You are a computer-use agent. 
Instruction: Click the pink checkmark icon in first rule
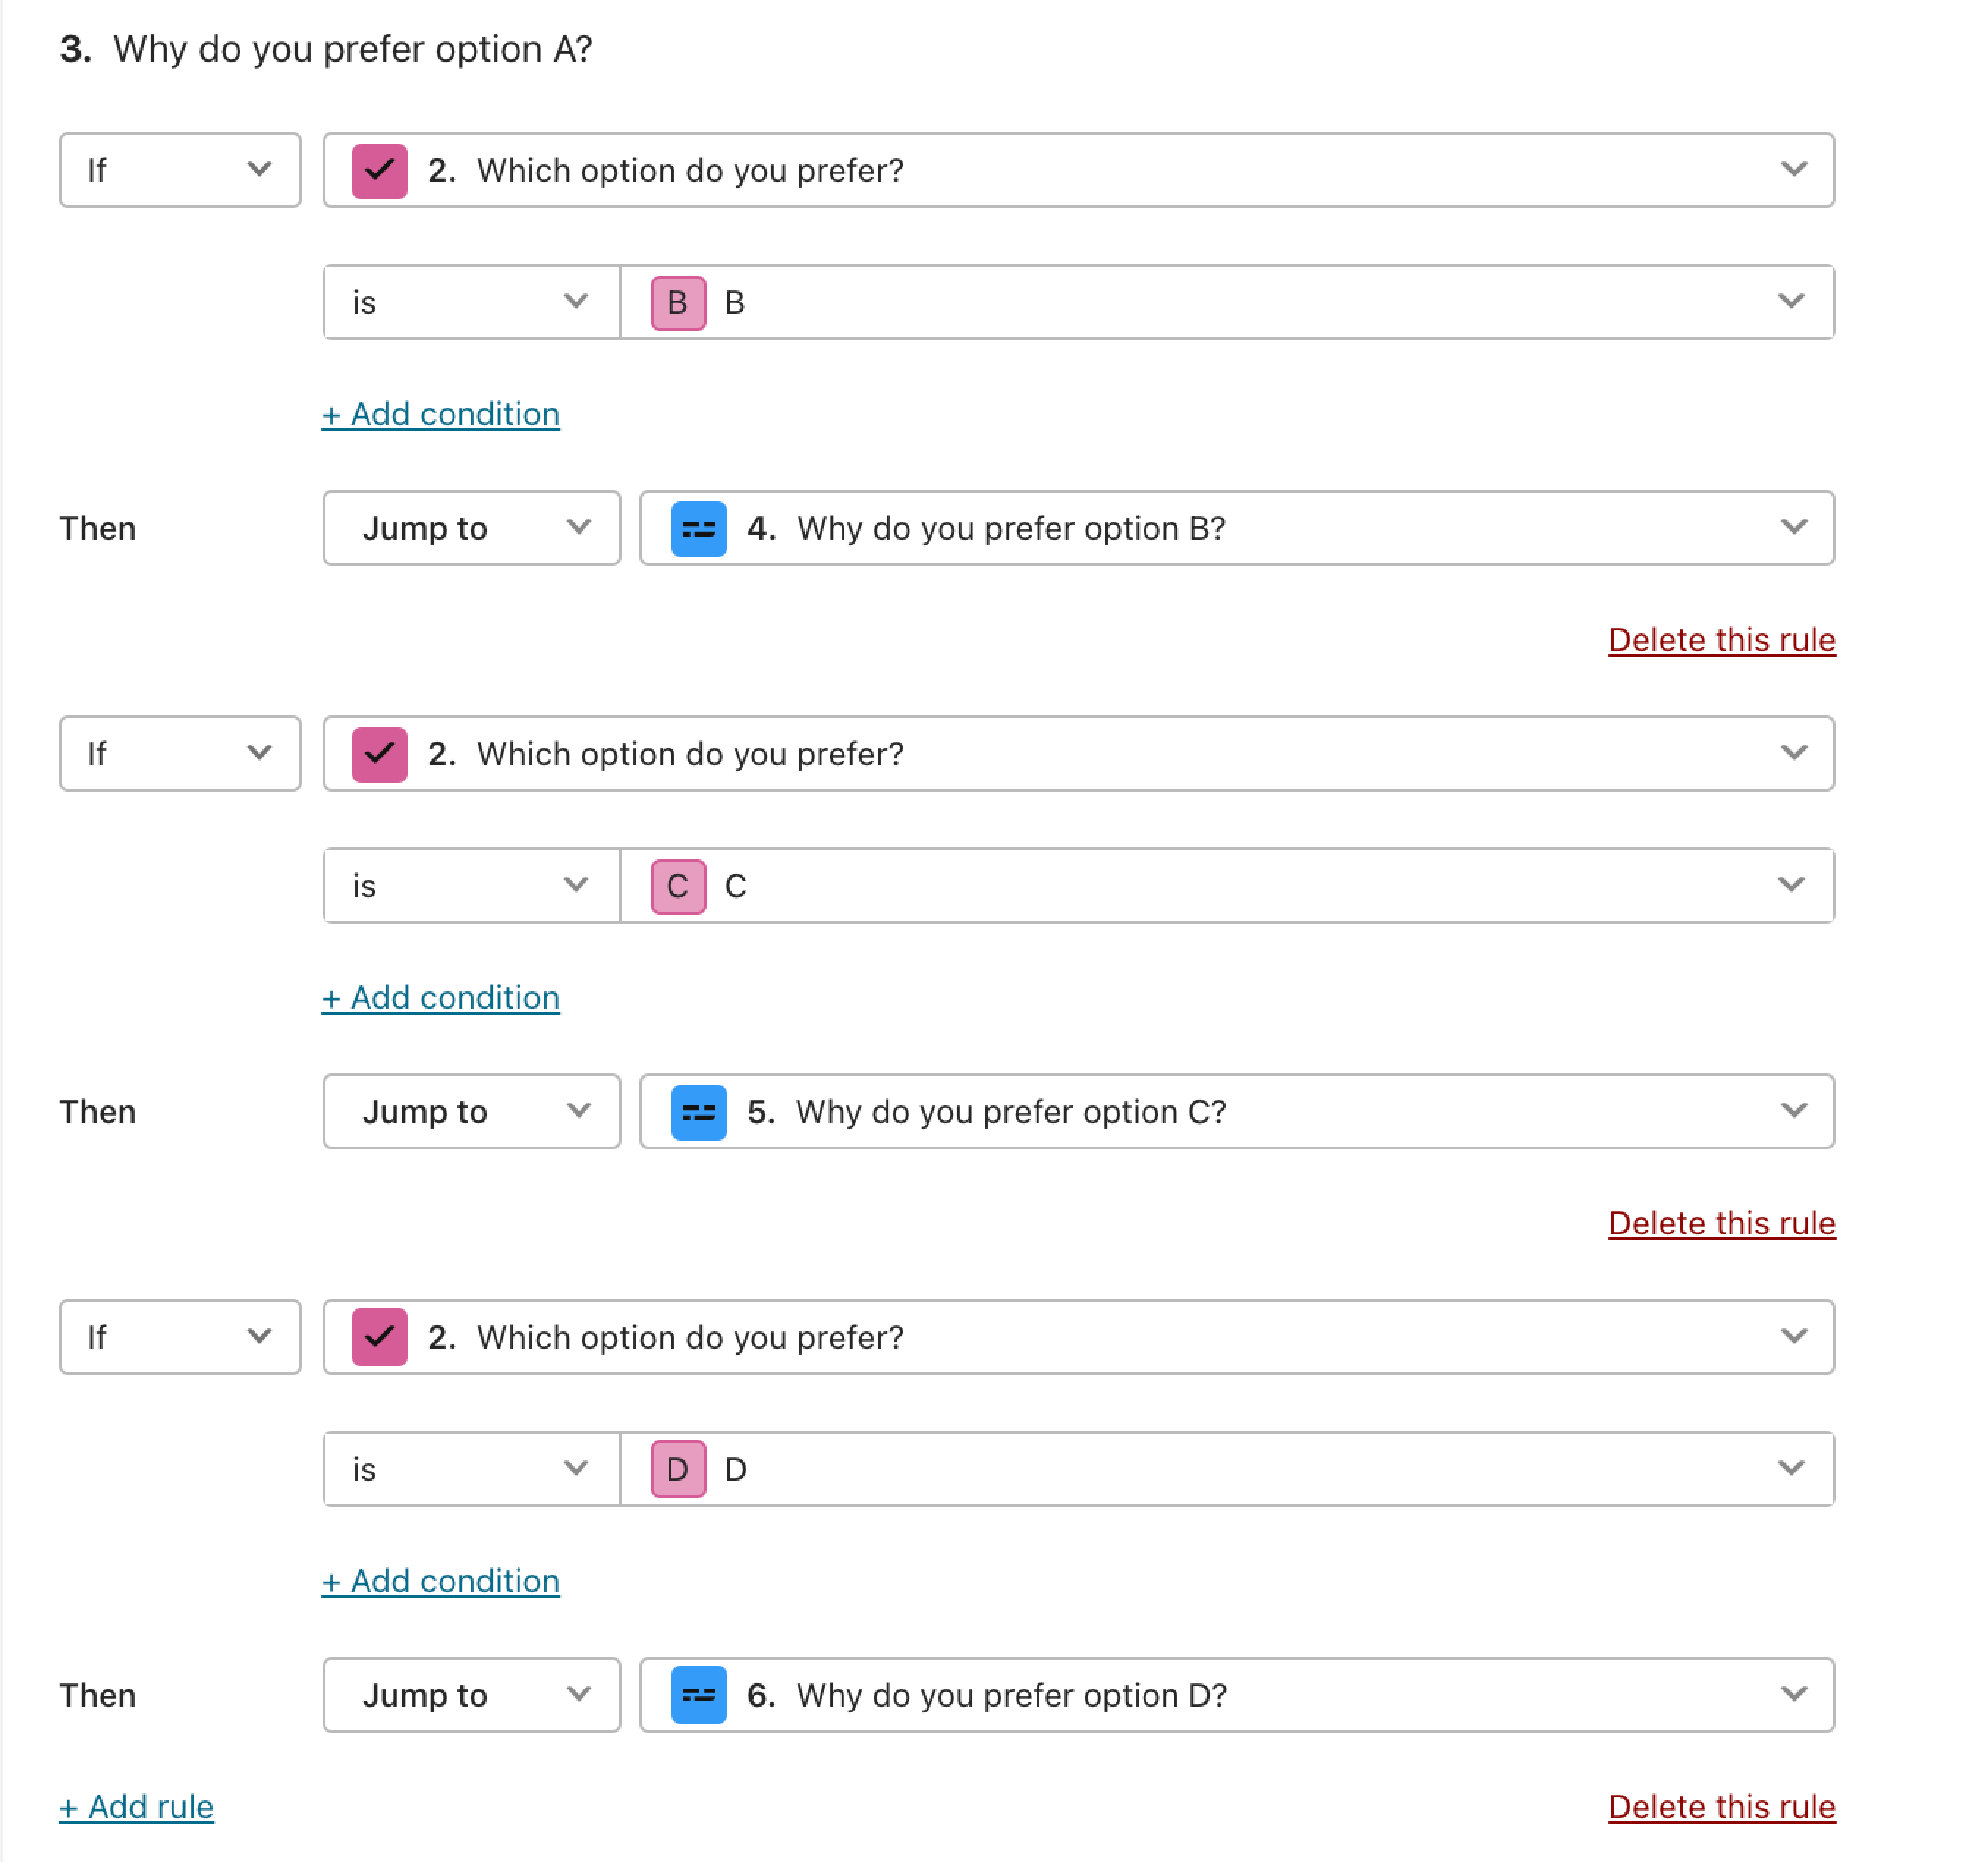click(x=379, y=171)
